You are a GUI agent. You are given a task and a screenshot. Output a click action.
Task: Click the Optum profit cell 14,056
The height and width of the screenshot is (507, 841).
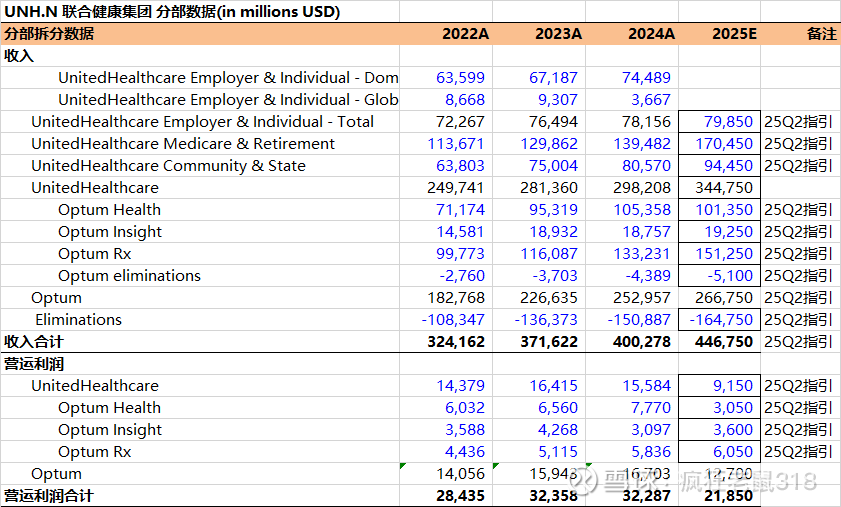coord(460,474)
